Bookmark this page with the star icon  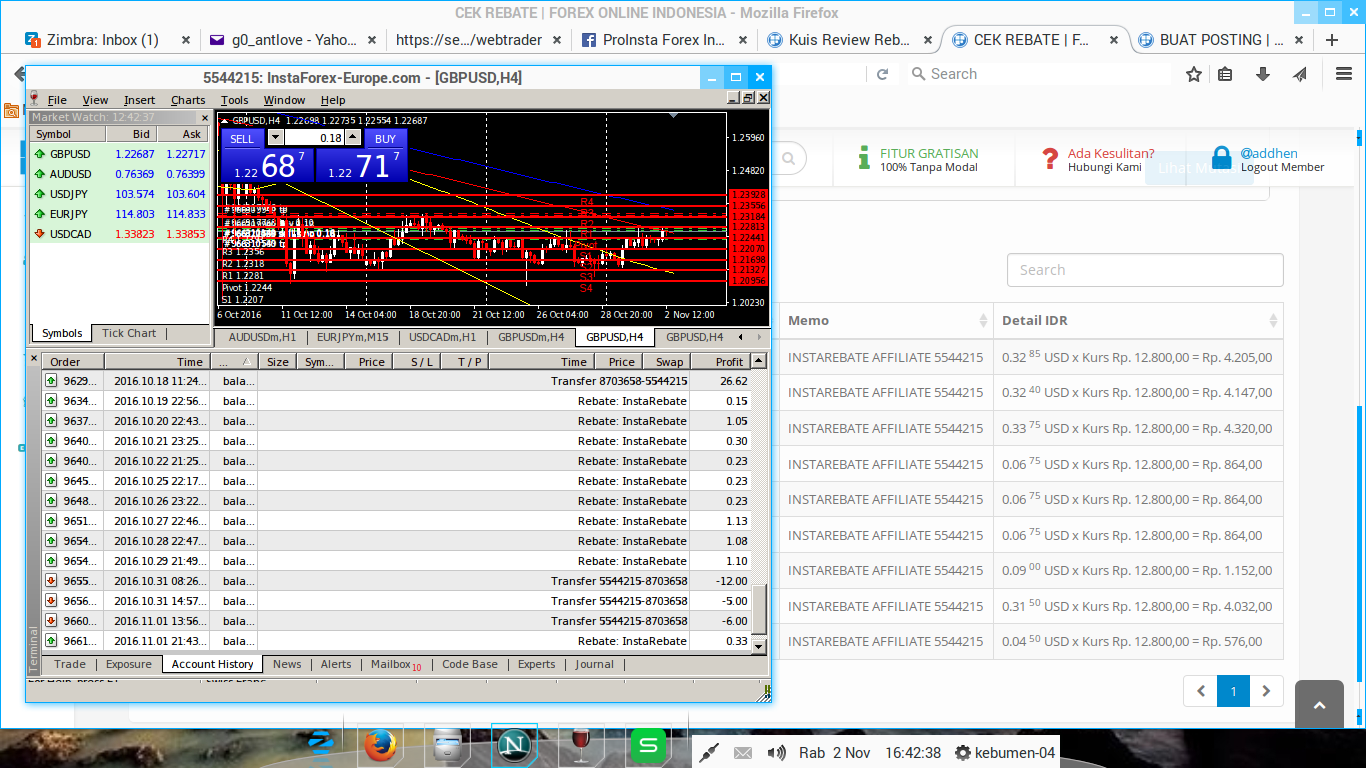1194,74
